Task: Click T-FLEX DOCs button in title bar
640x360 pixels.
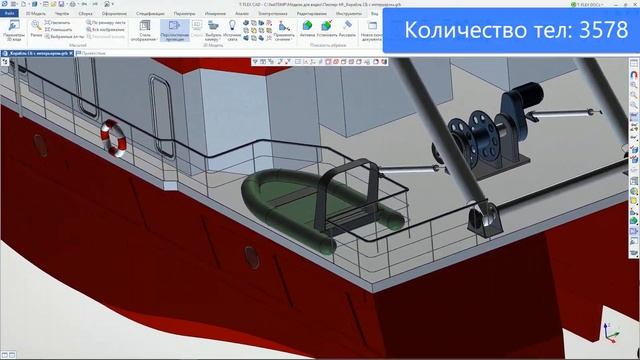Action: pos(587,4)
